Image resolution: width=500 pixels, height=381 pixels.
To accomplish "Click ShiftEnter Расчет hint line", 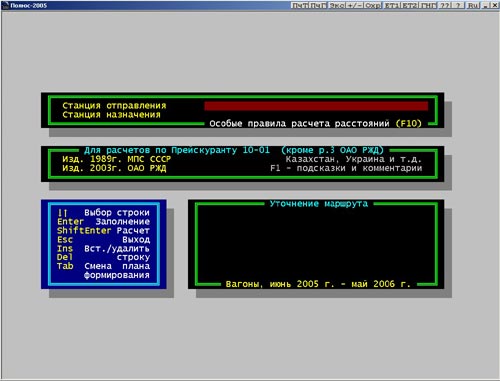I will pyautogui.click(x=103, y=231).
